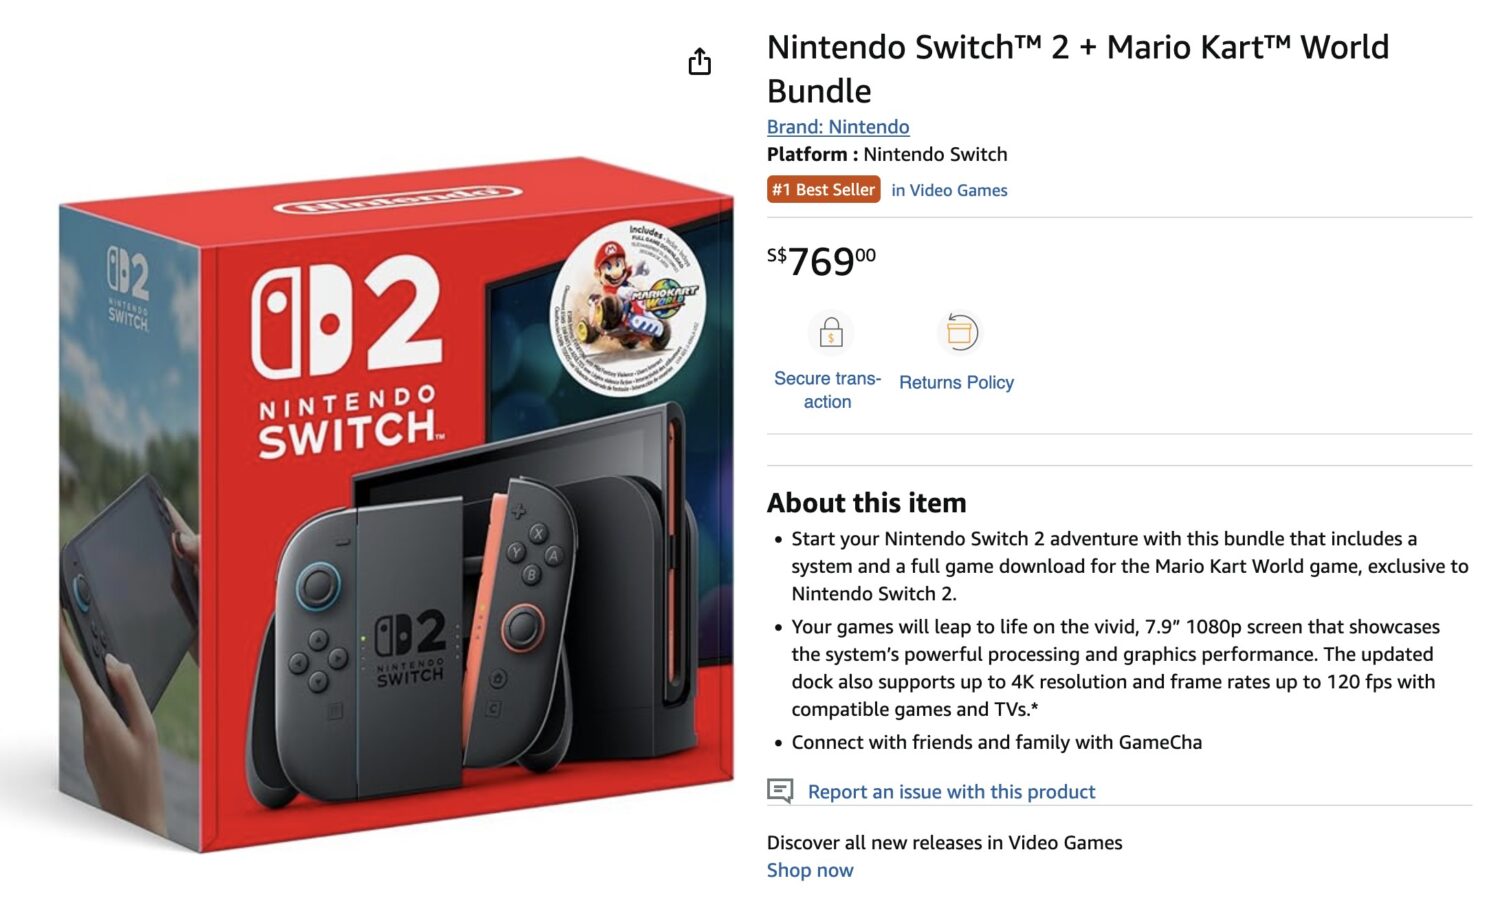
Task: Click the report issue speech bubble icon
Action: click(780, 791)
